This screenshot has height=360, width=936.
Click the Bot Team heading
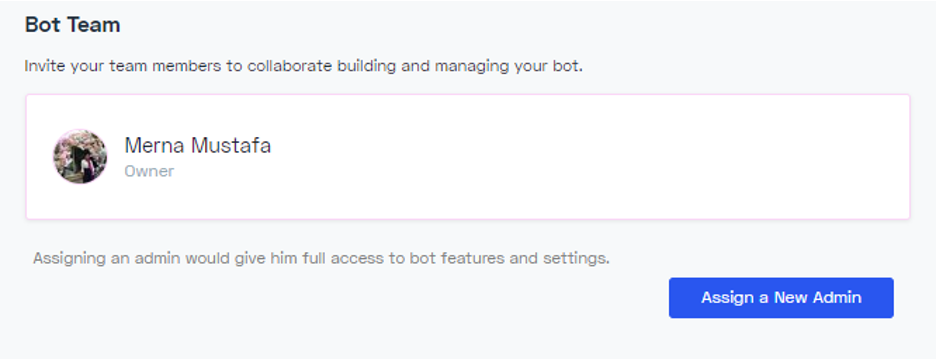pyautogui.click(x=72, y=25)
